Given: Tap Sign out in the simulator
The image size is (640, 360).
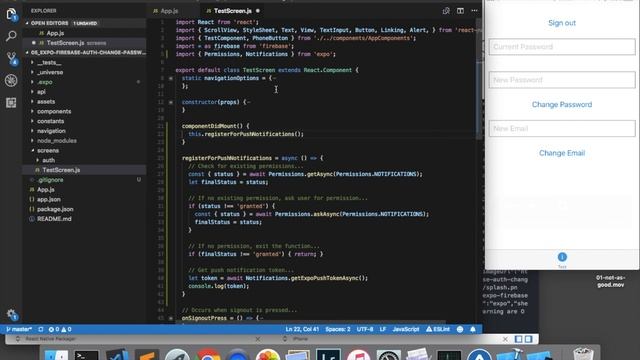Looking at the screenshot, I should (x=562, y=23).
